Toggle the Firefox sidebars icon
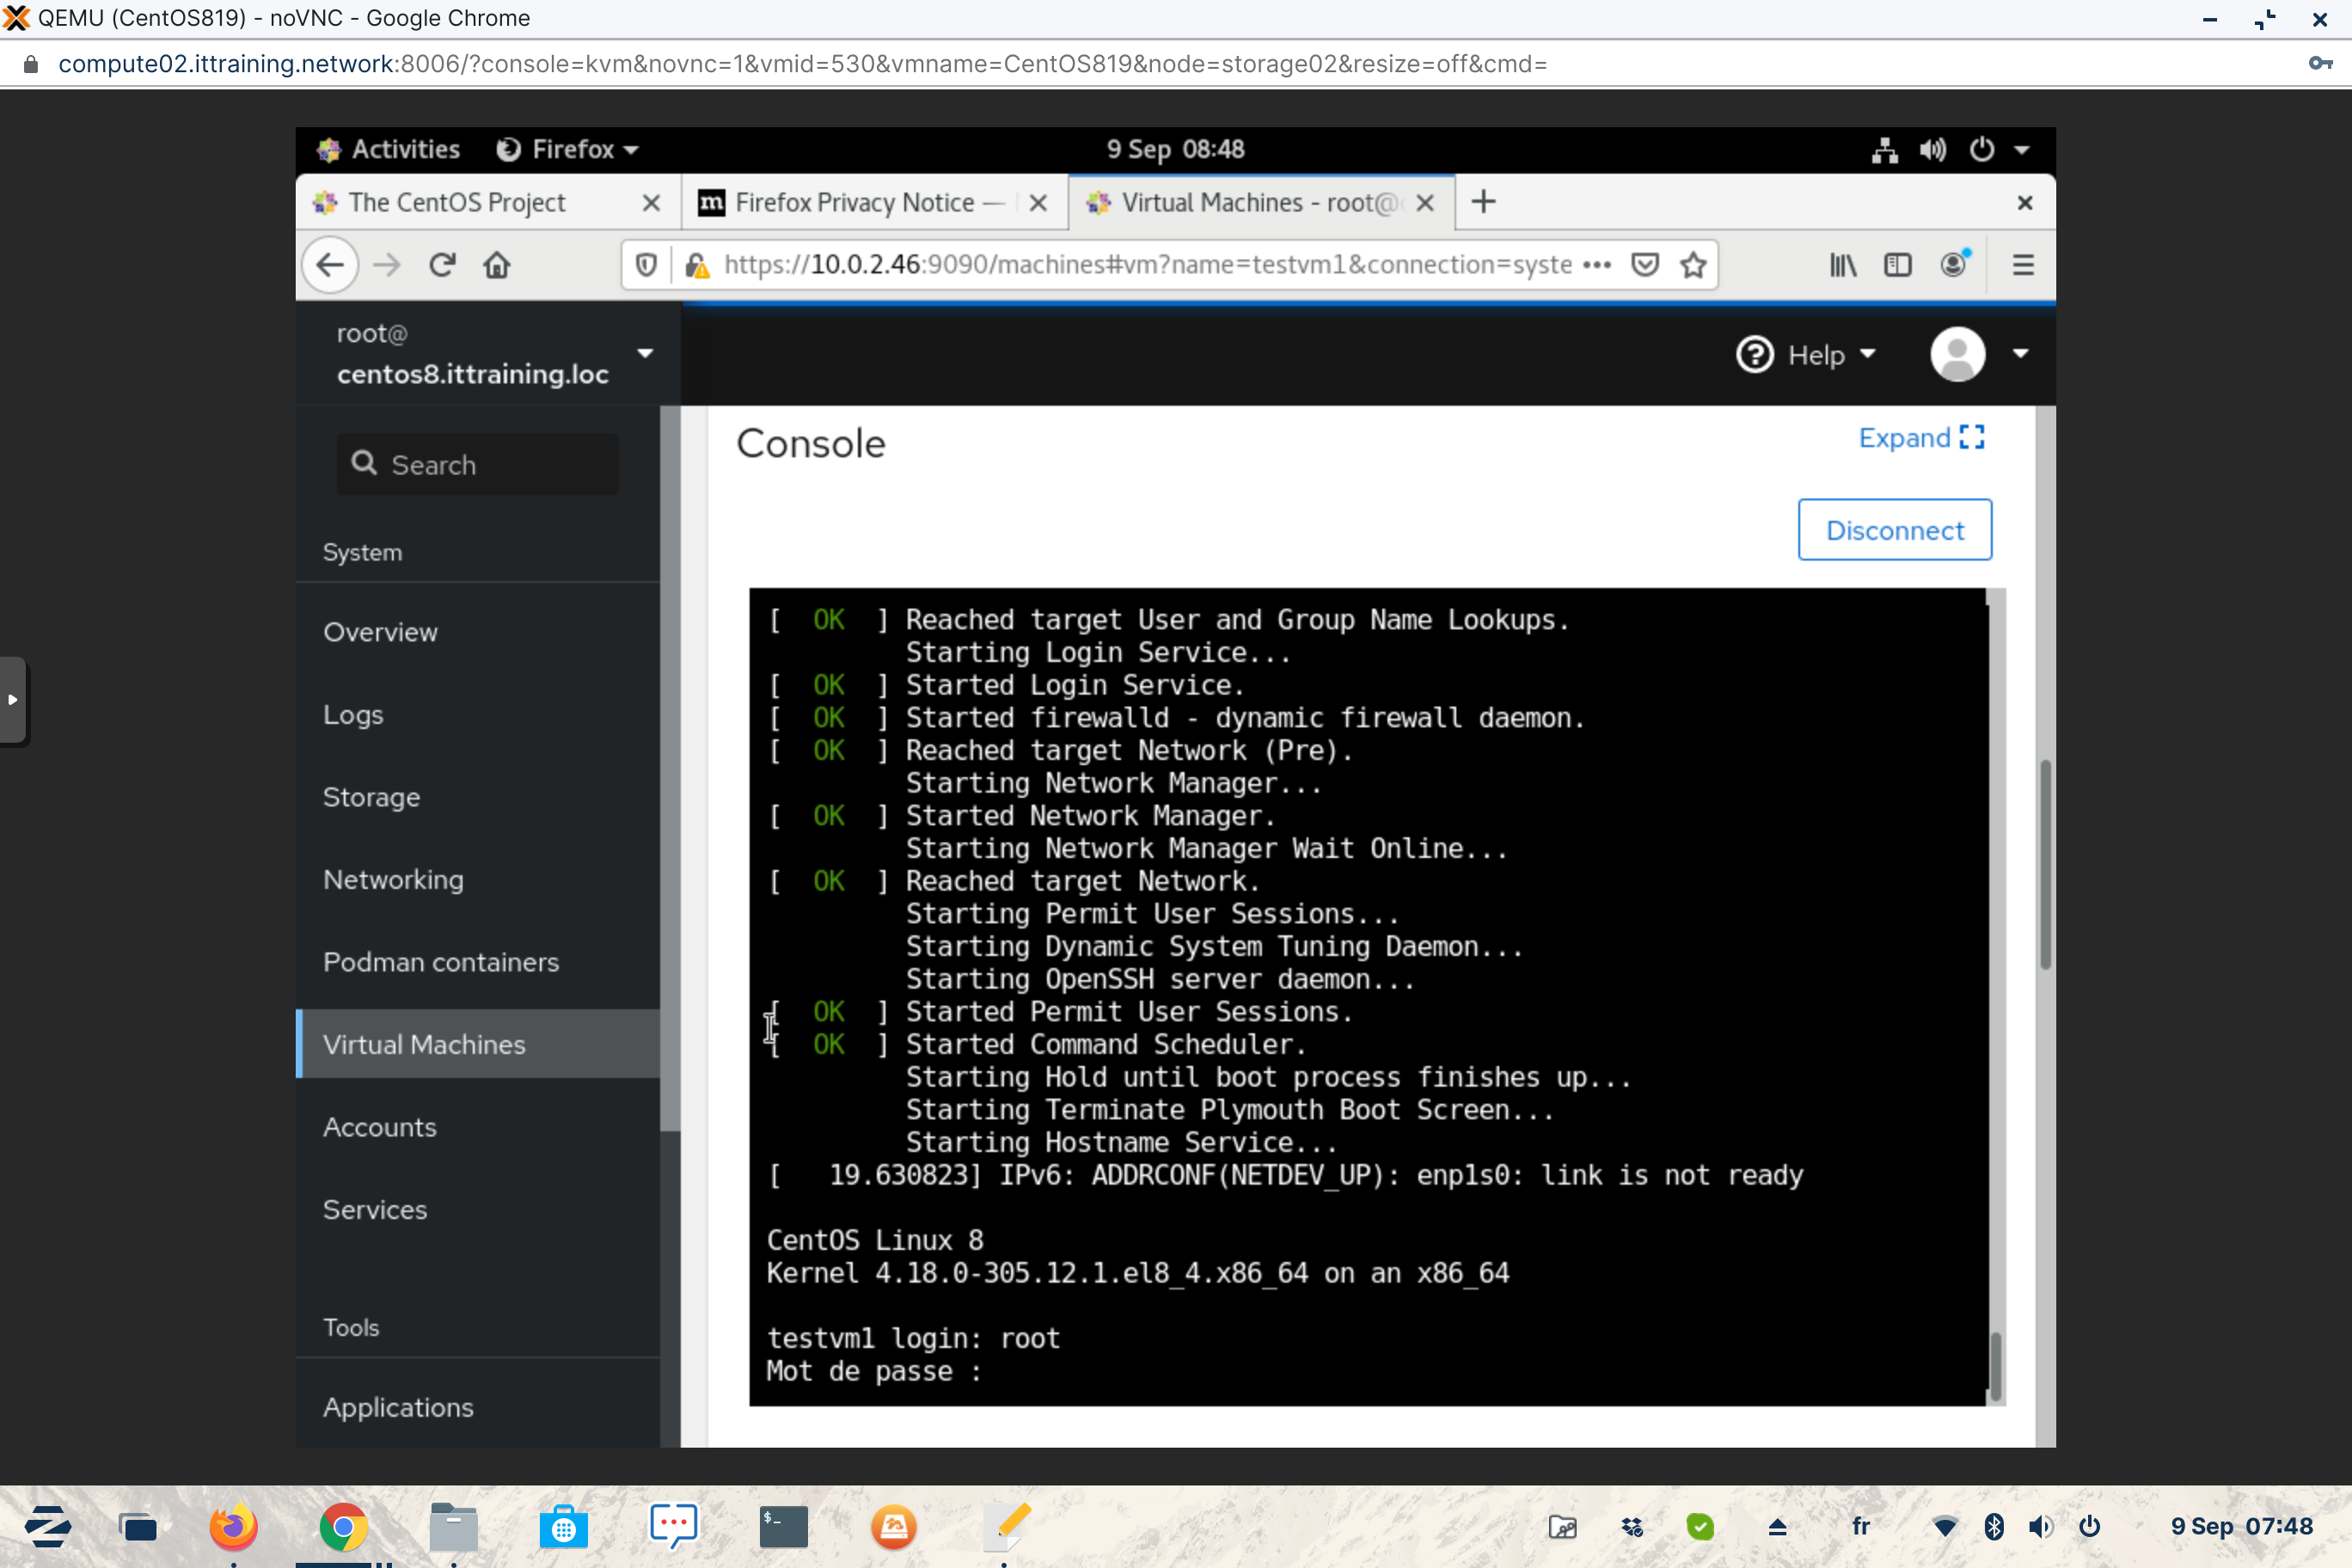Viewport: 2352px width, 1568px height. pyautogui.click(x=1897, y=265)
